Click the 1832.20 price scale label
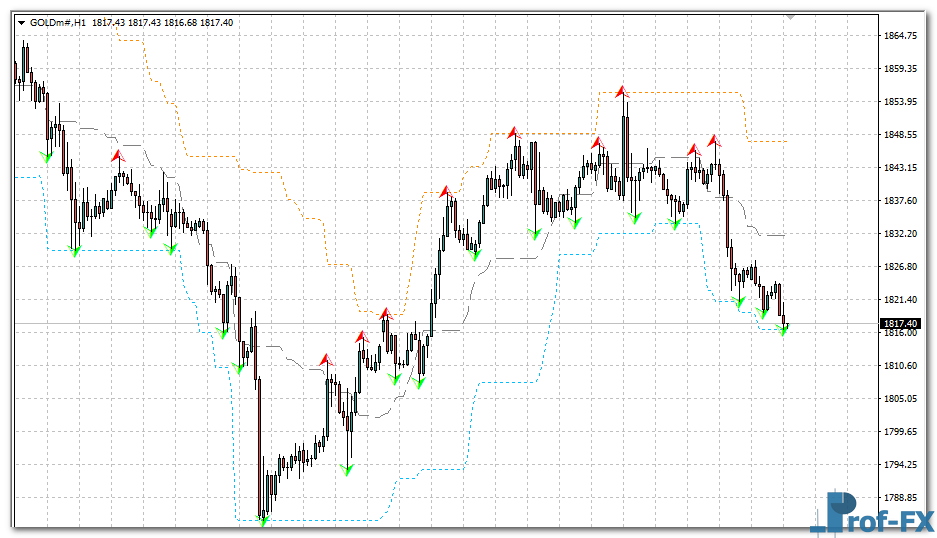 pyautogui.click(x=900, y=234)
